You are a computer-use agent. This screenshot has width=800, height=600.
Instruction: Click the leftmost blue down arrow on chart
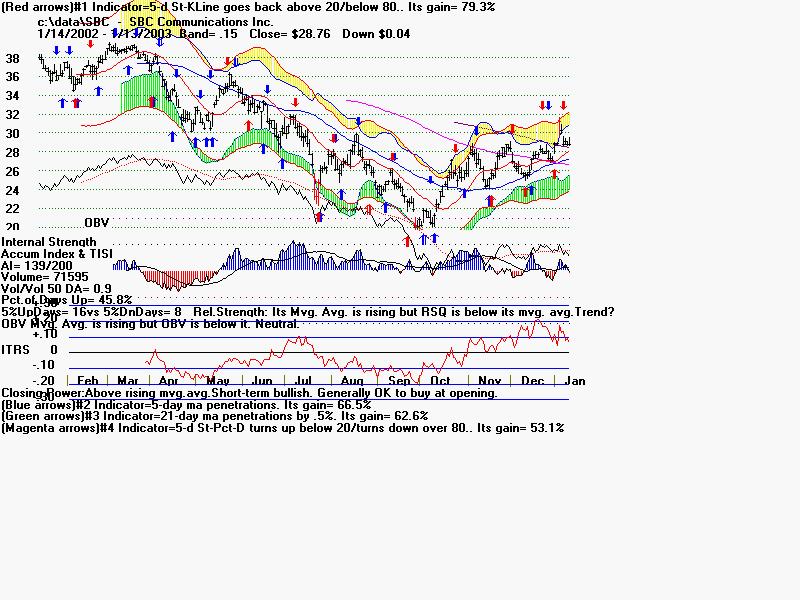coord(56,49)
